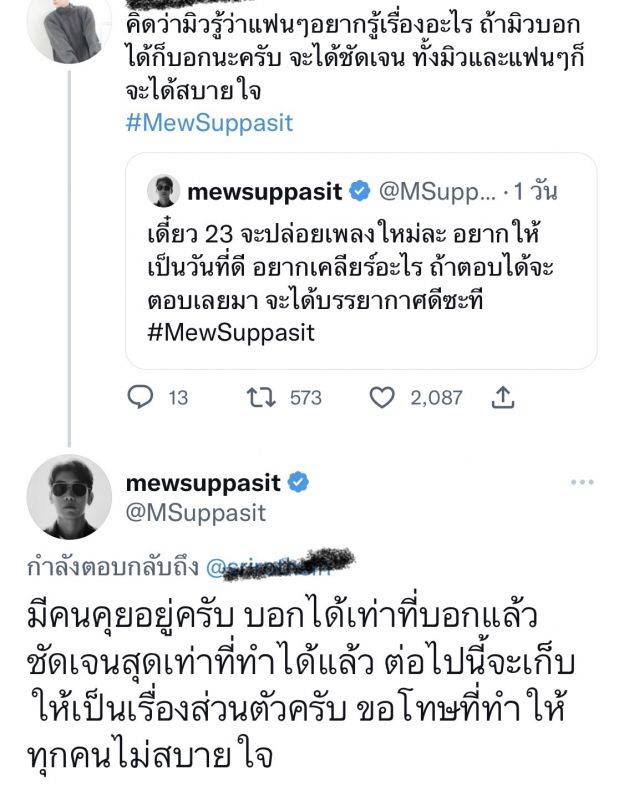
Task: Open the share icon on the tweet
Action: tap(504, 398)
